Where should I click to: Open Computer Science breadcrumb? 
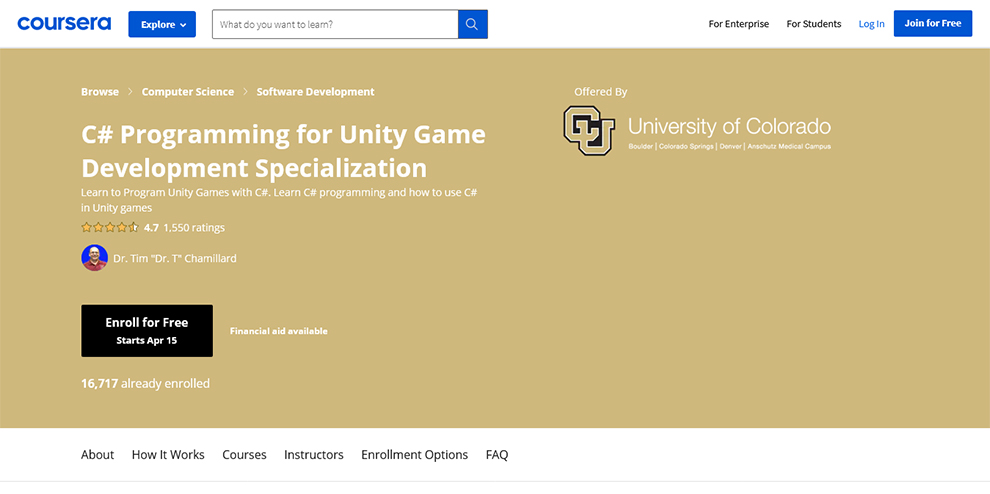188,92
